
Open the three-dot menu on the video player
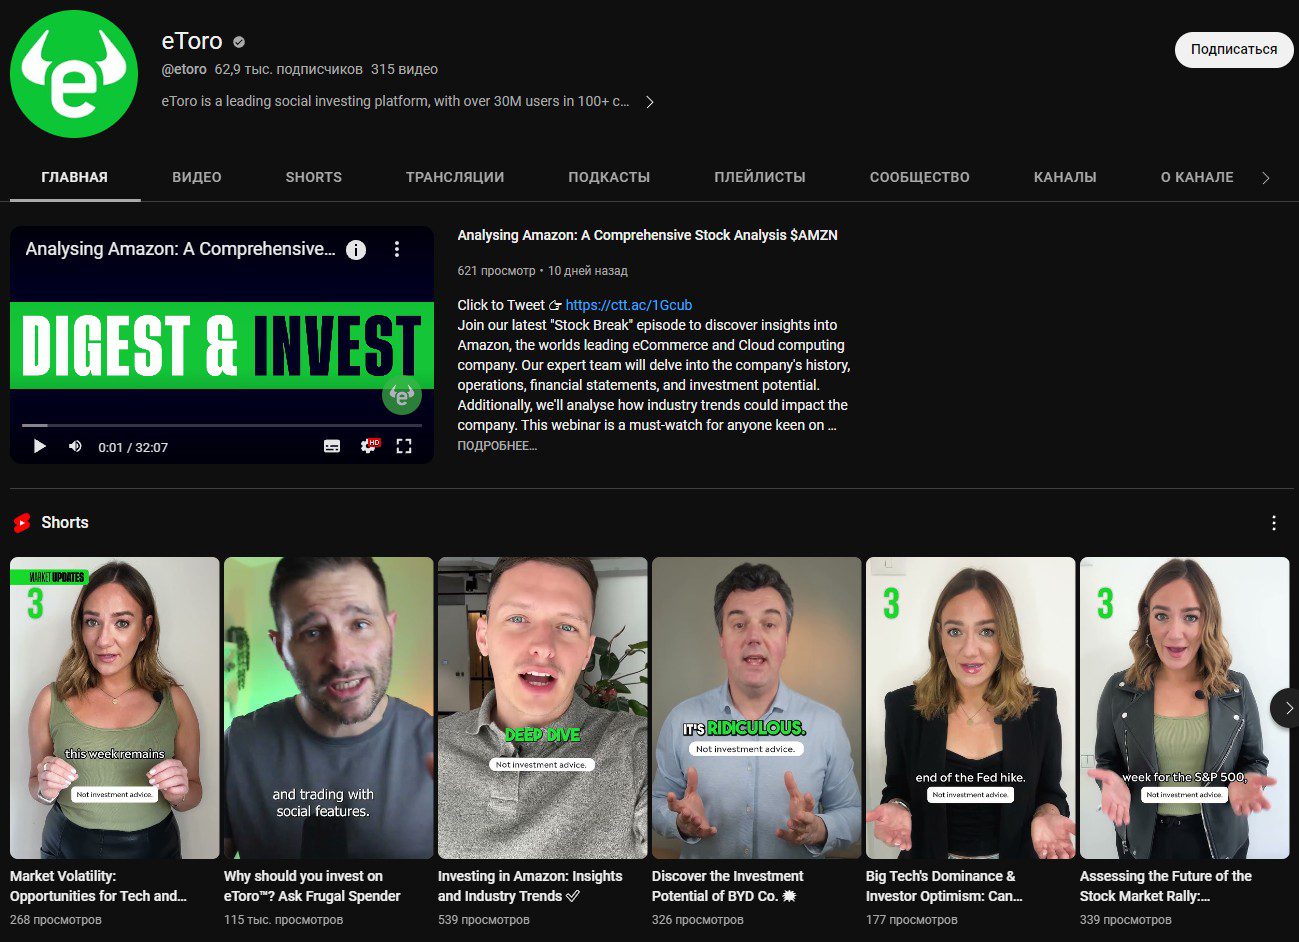tap(397, 249)
